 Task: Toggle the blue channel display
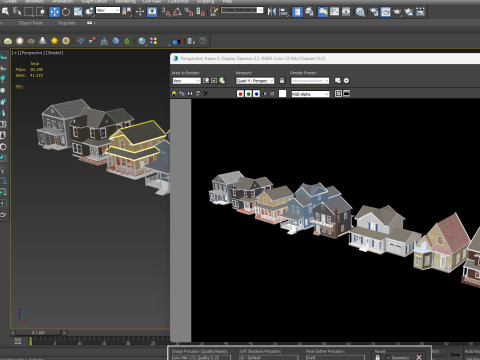click(256, 94)
